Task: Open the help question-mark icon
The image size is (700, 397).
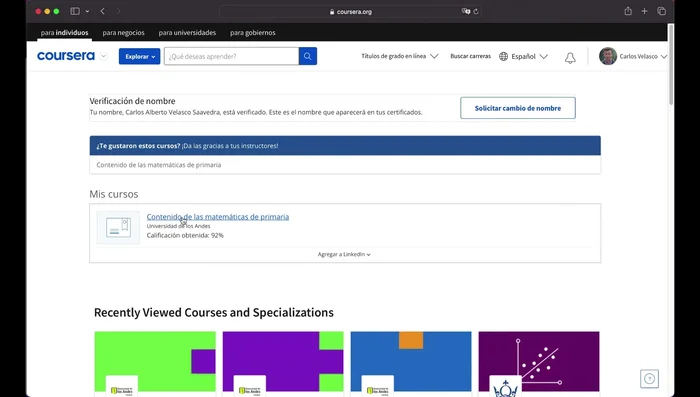Action: coord(650,379)
